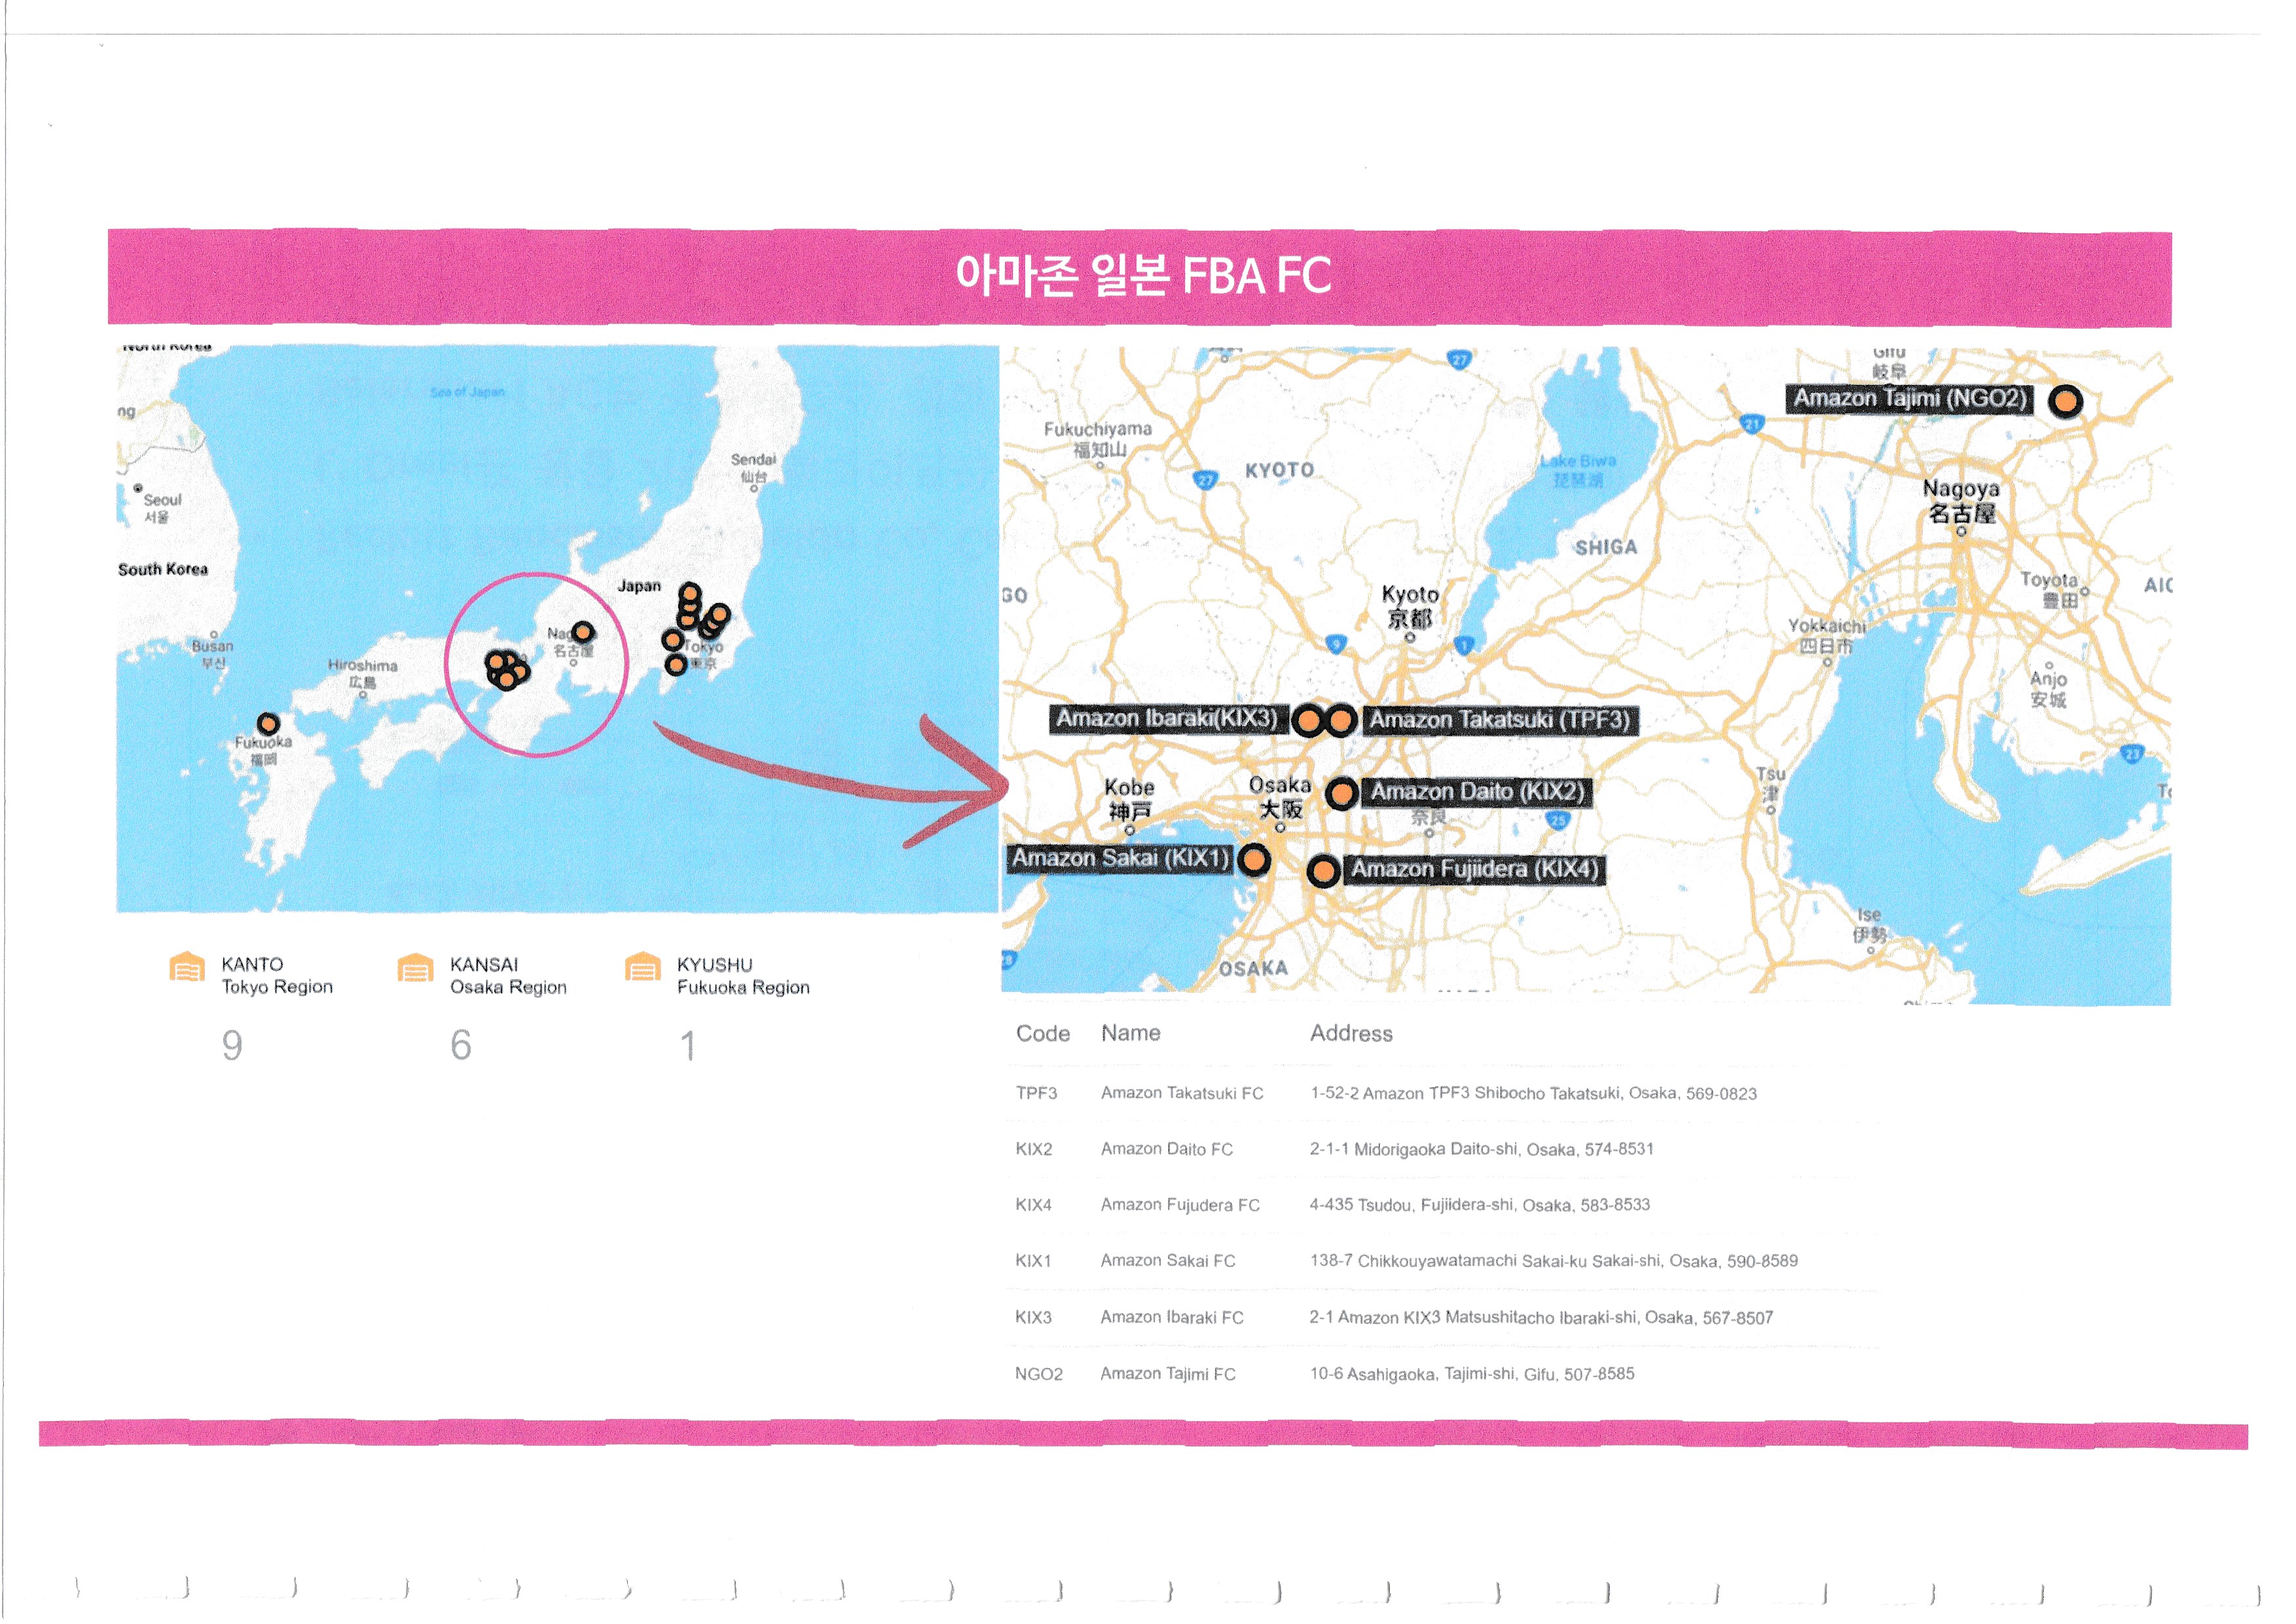Click the KANSAI Osaka Region warehouse icon
The image size is (2296, 1624).
pos(415,967)
